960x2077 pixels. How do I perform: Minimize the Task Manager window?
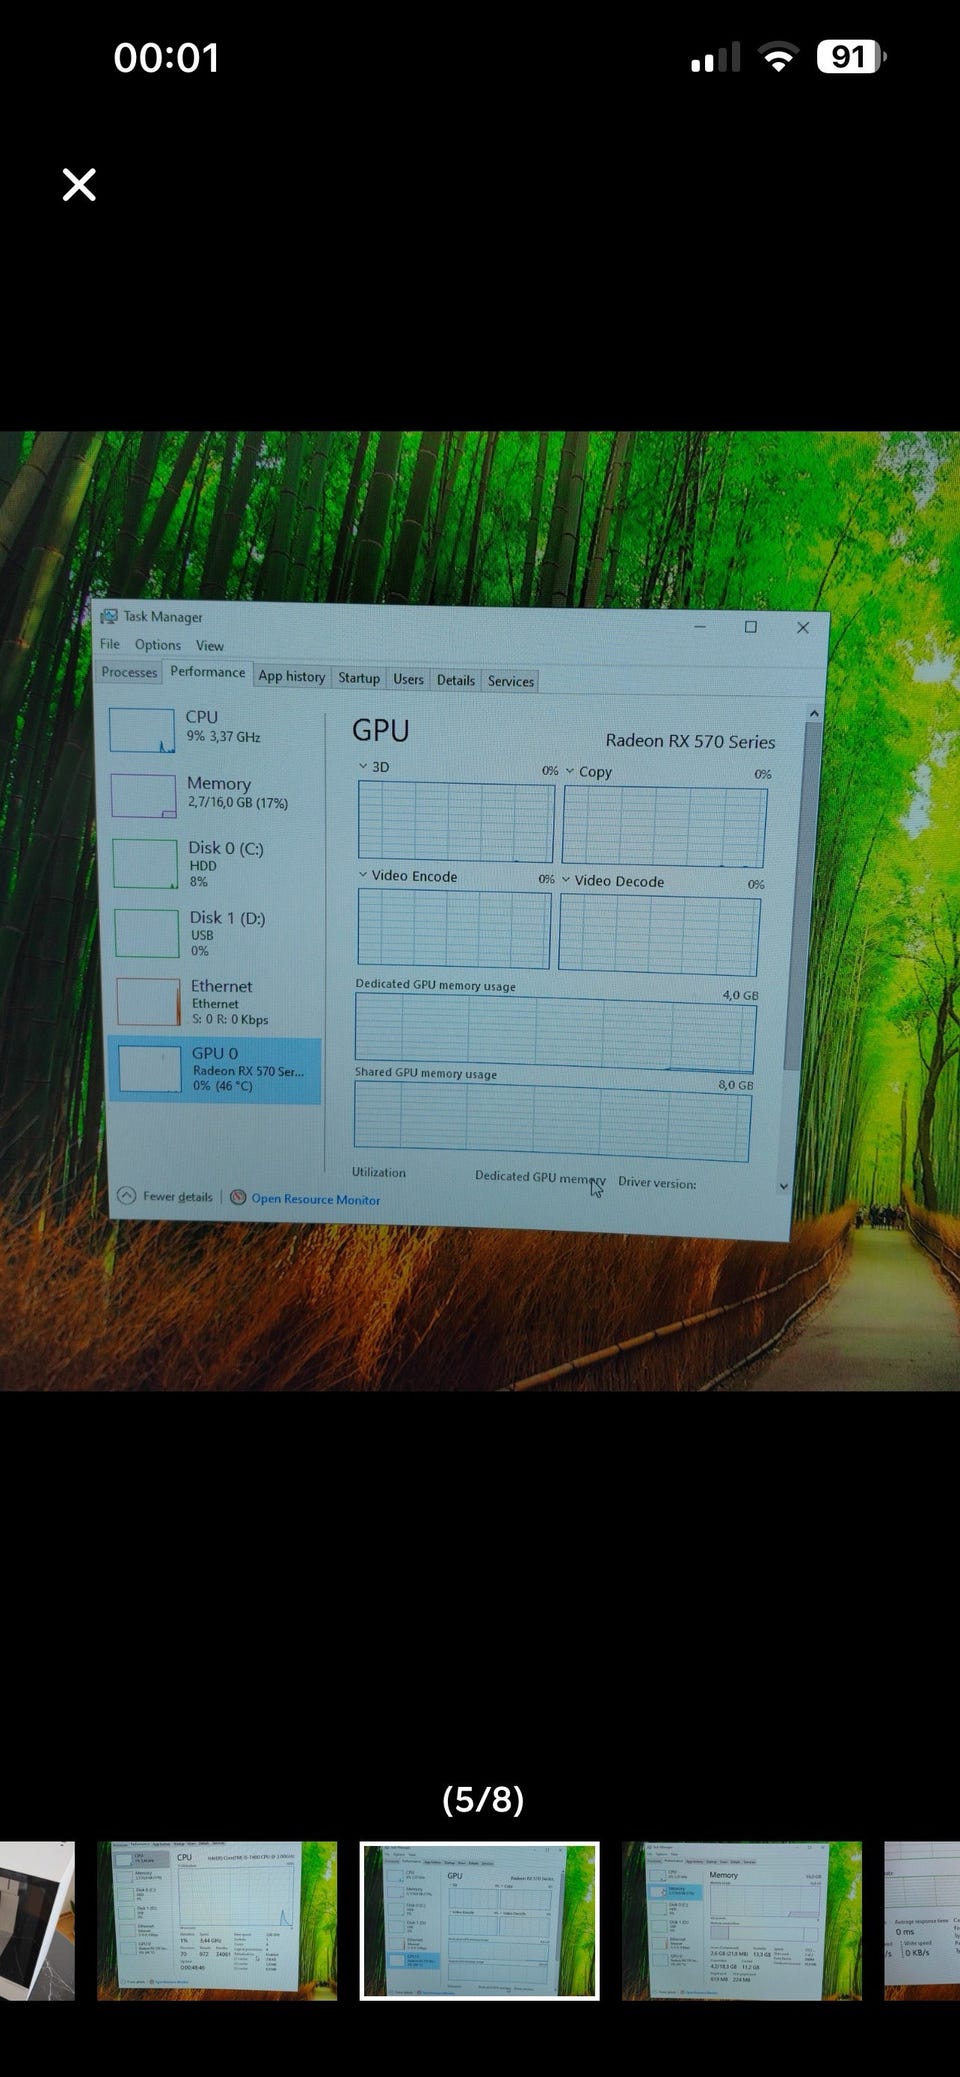click(x=700, y=626)
